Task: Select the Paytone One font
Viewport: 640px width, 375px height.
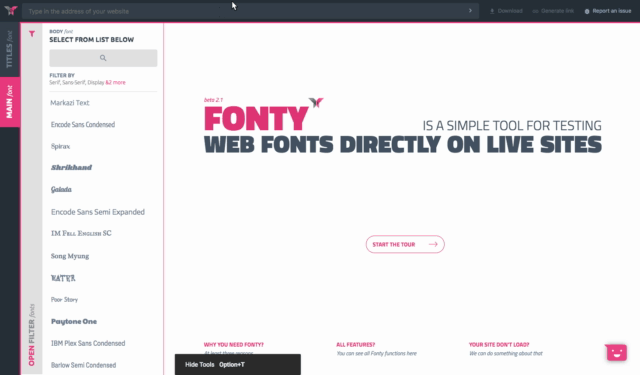Action: click(74, 322)
